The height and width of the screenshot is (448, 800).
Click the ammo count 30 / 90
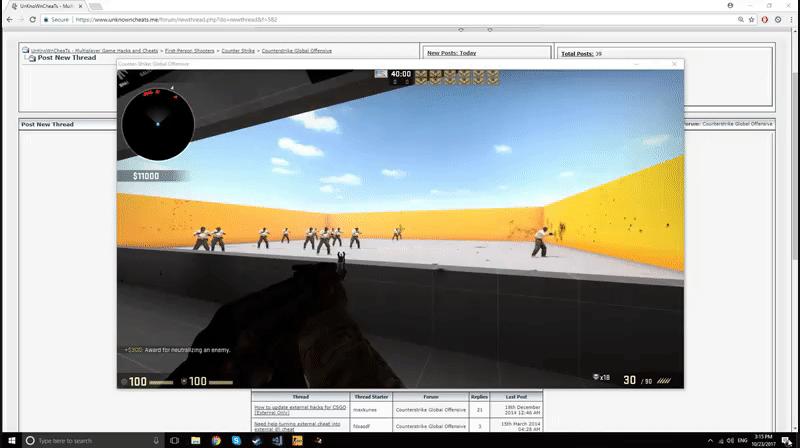tap(637, 381)
